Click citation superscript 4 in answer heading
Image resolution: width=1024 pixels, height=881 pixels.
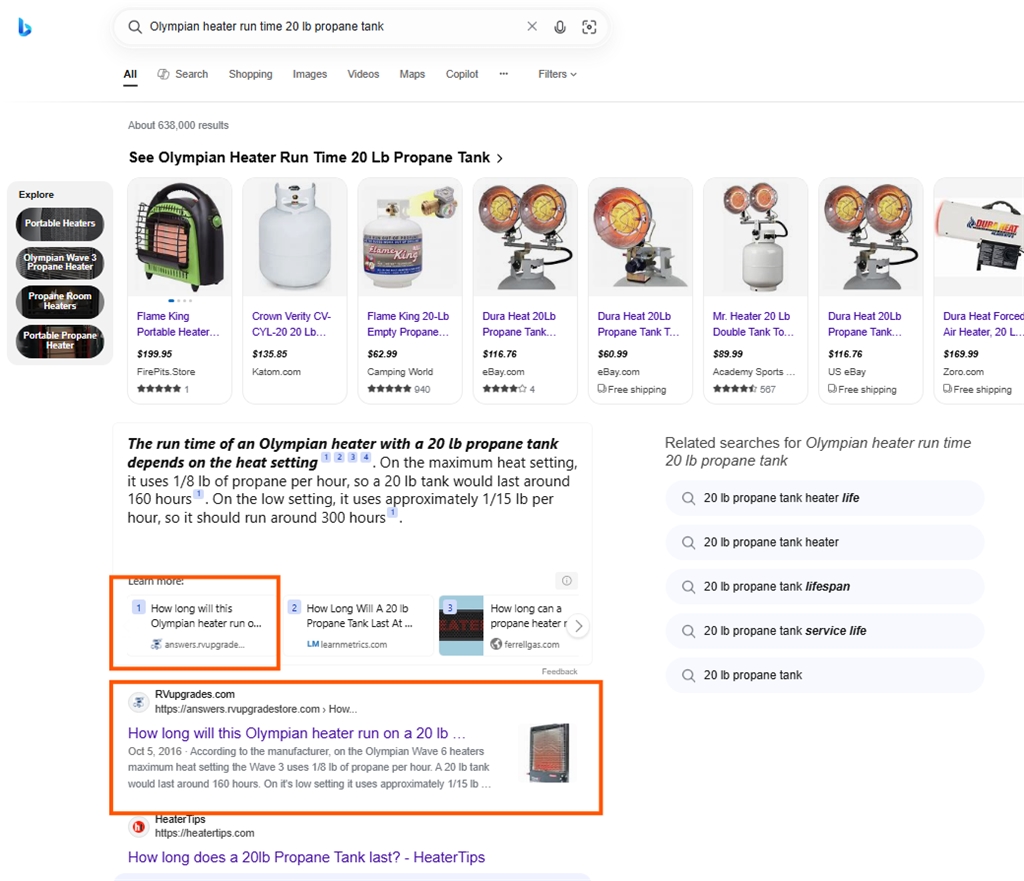coord(366,457)
